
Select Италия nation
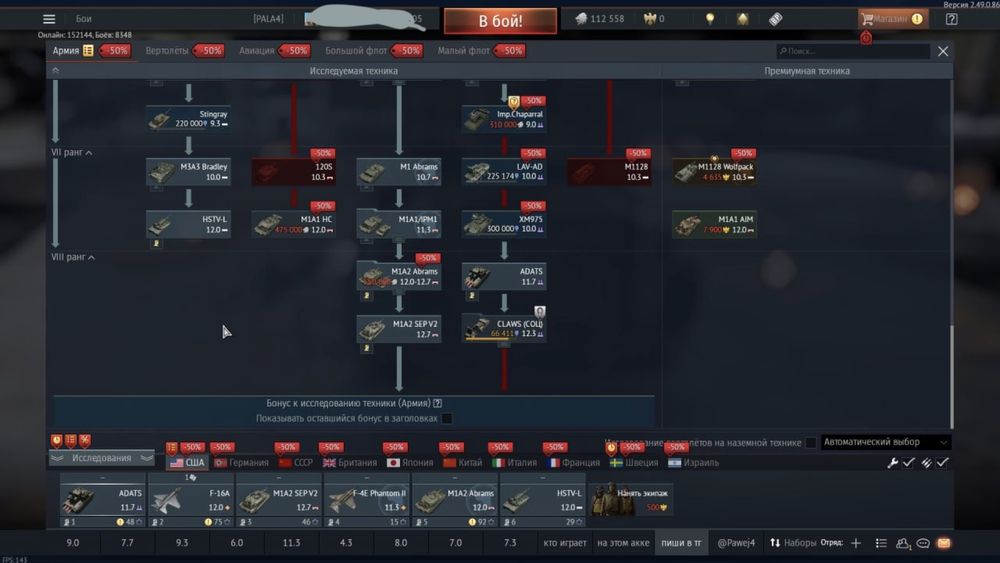[515, 463]
